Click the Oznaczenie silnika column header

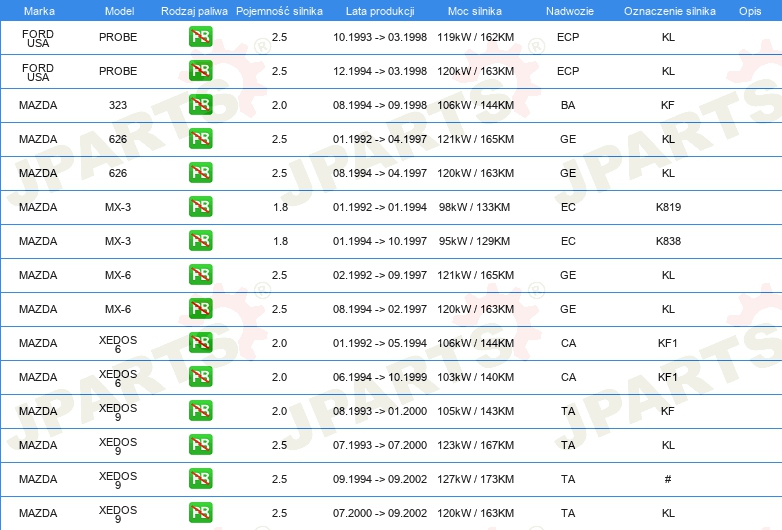click(670, 11)
